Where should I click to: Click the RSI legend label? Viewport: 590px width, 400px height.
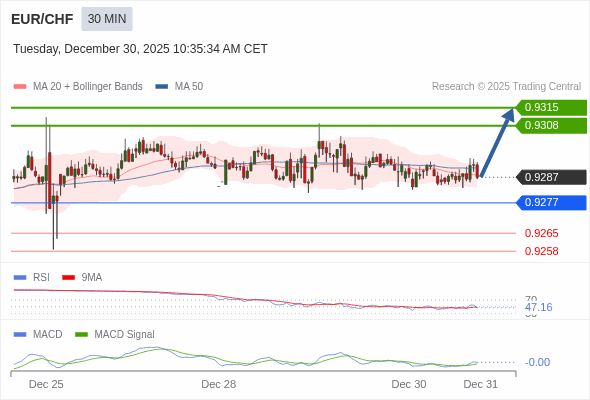click(41, 278)
